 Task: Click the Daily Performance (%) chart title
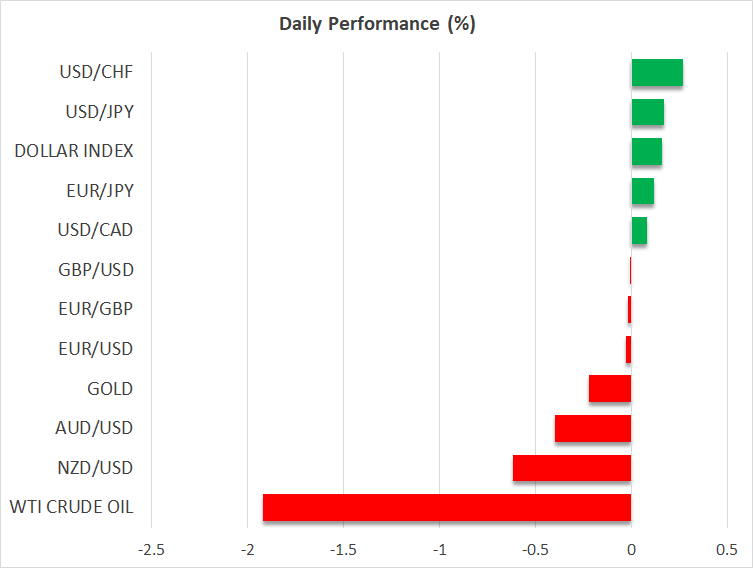[x=377, y=24]
